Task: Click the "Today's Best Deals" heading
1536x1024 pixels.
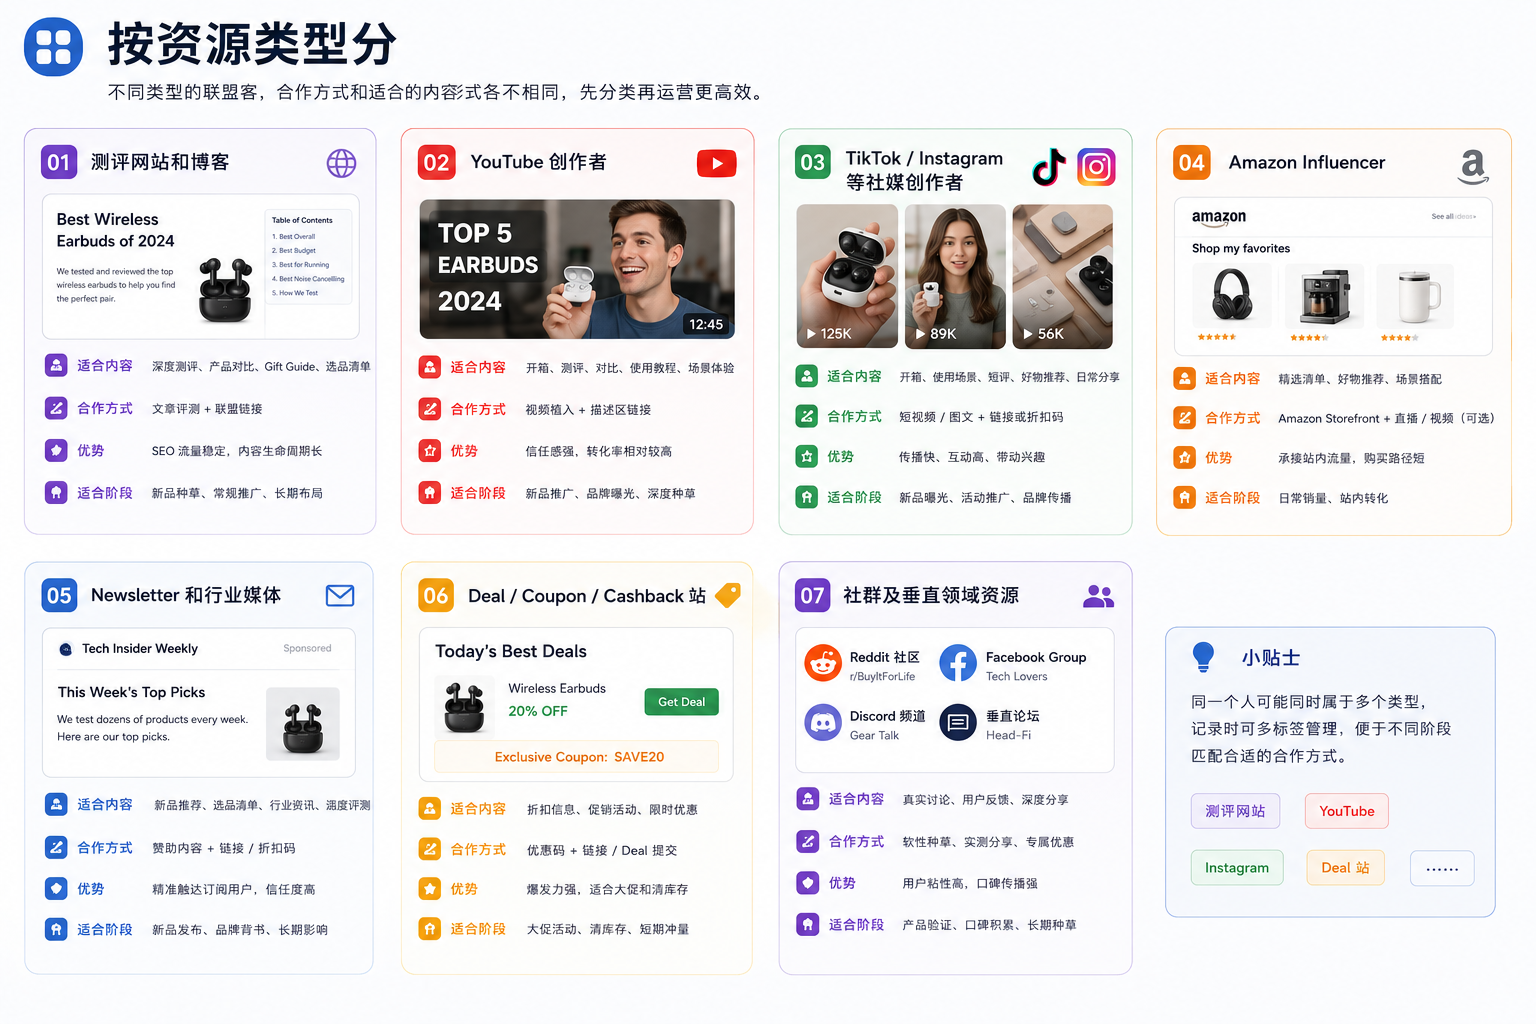Action: tap(511, 651)
